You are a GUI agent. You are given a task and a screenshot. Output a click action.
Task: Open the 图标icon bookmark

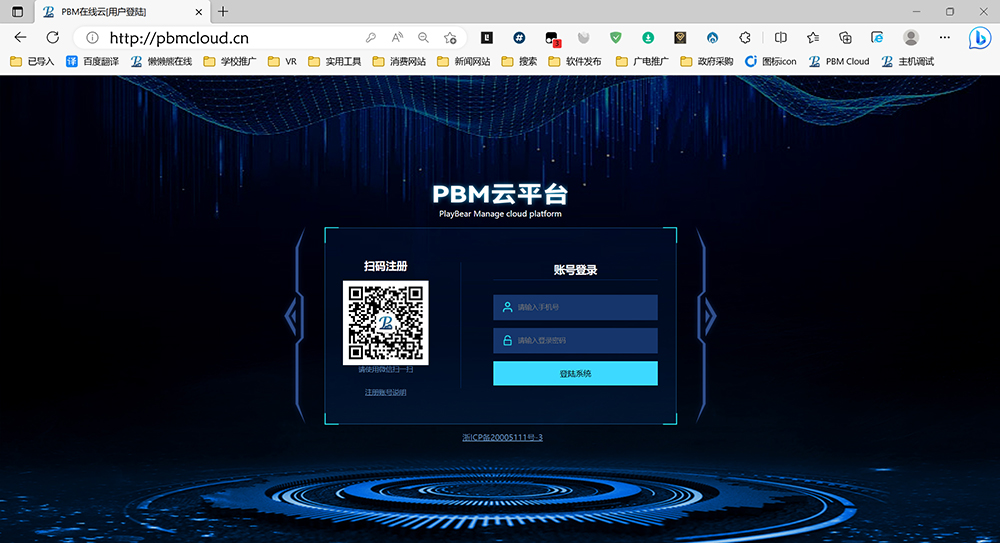pyautogui.click(x=771, y=61)
